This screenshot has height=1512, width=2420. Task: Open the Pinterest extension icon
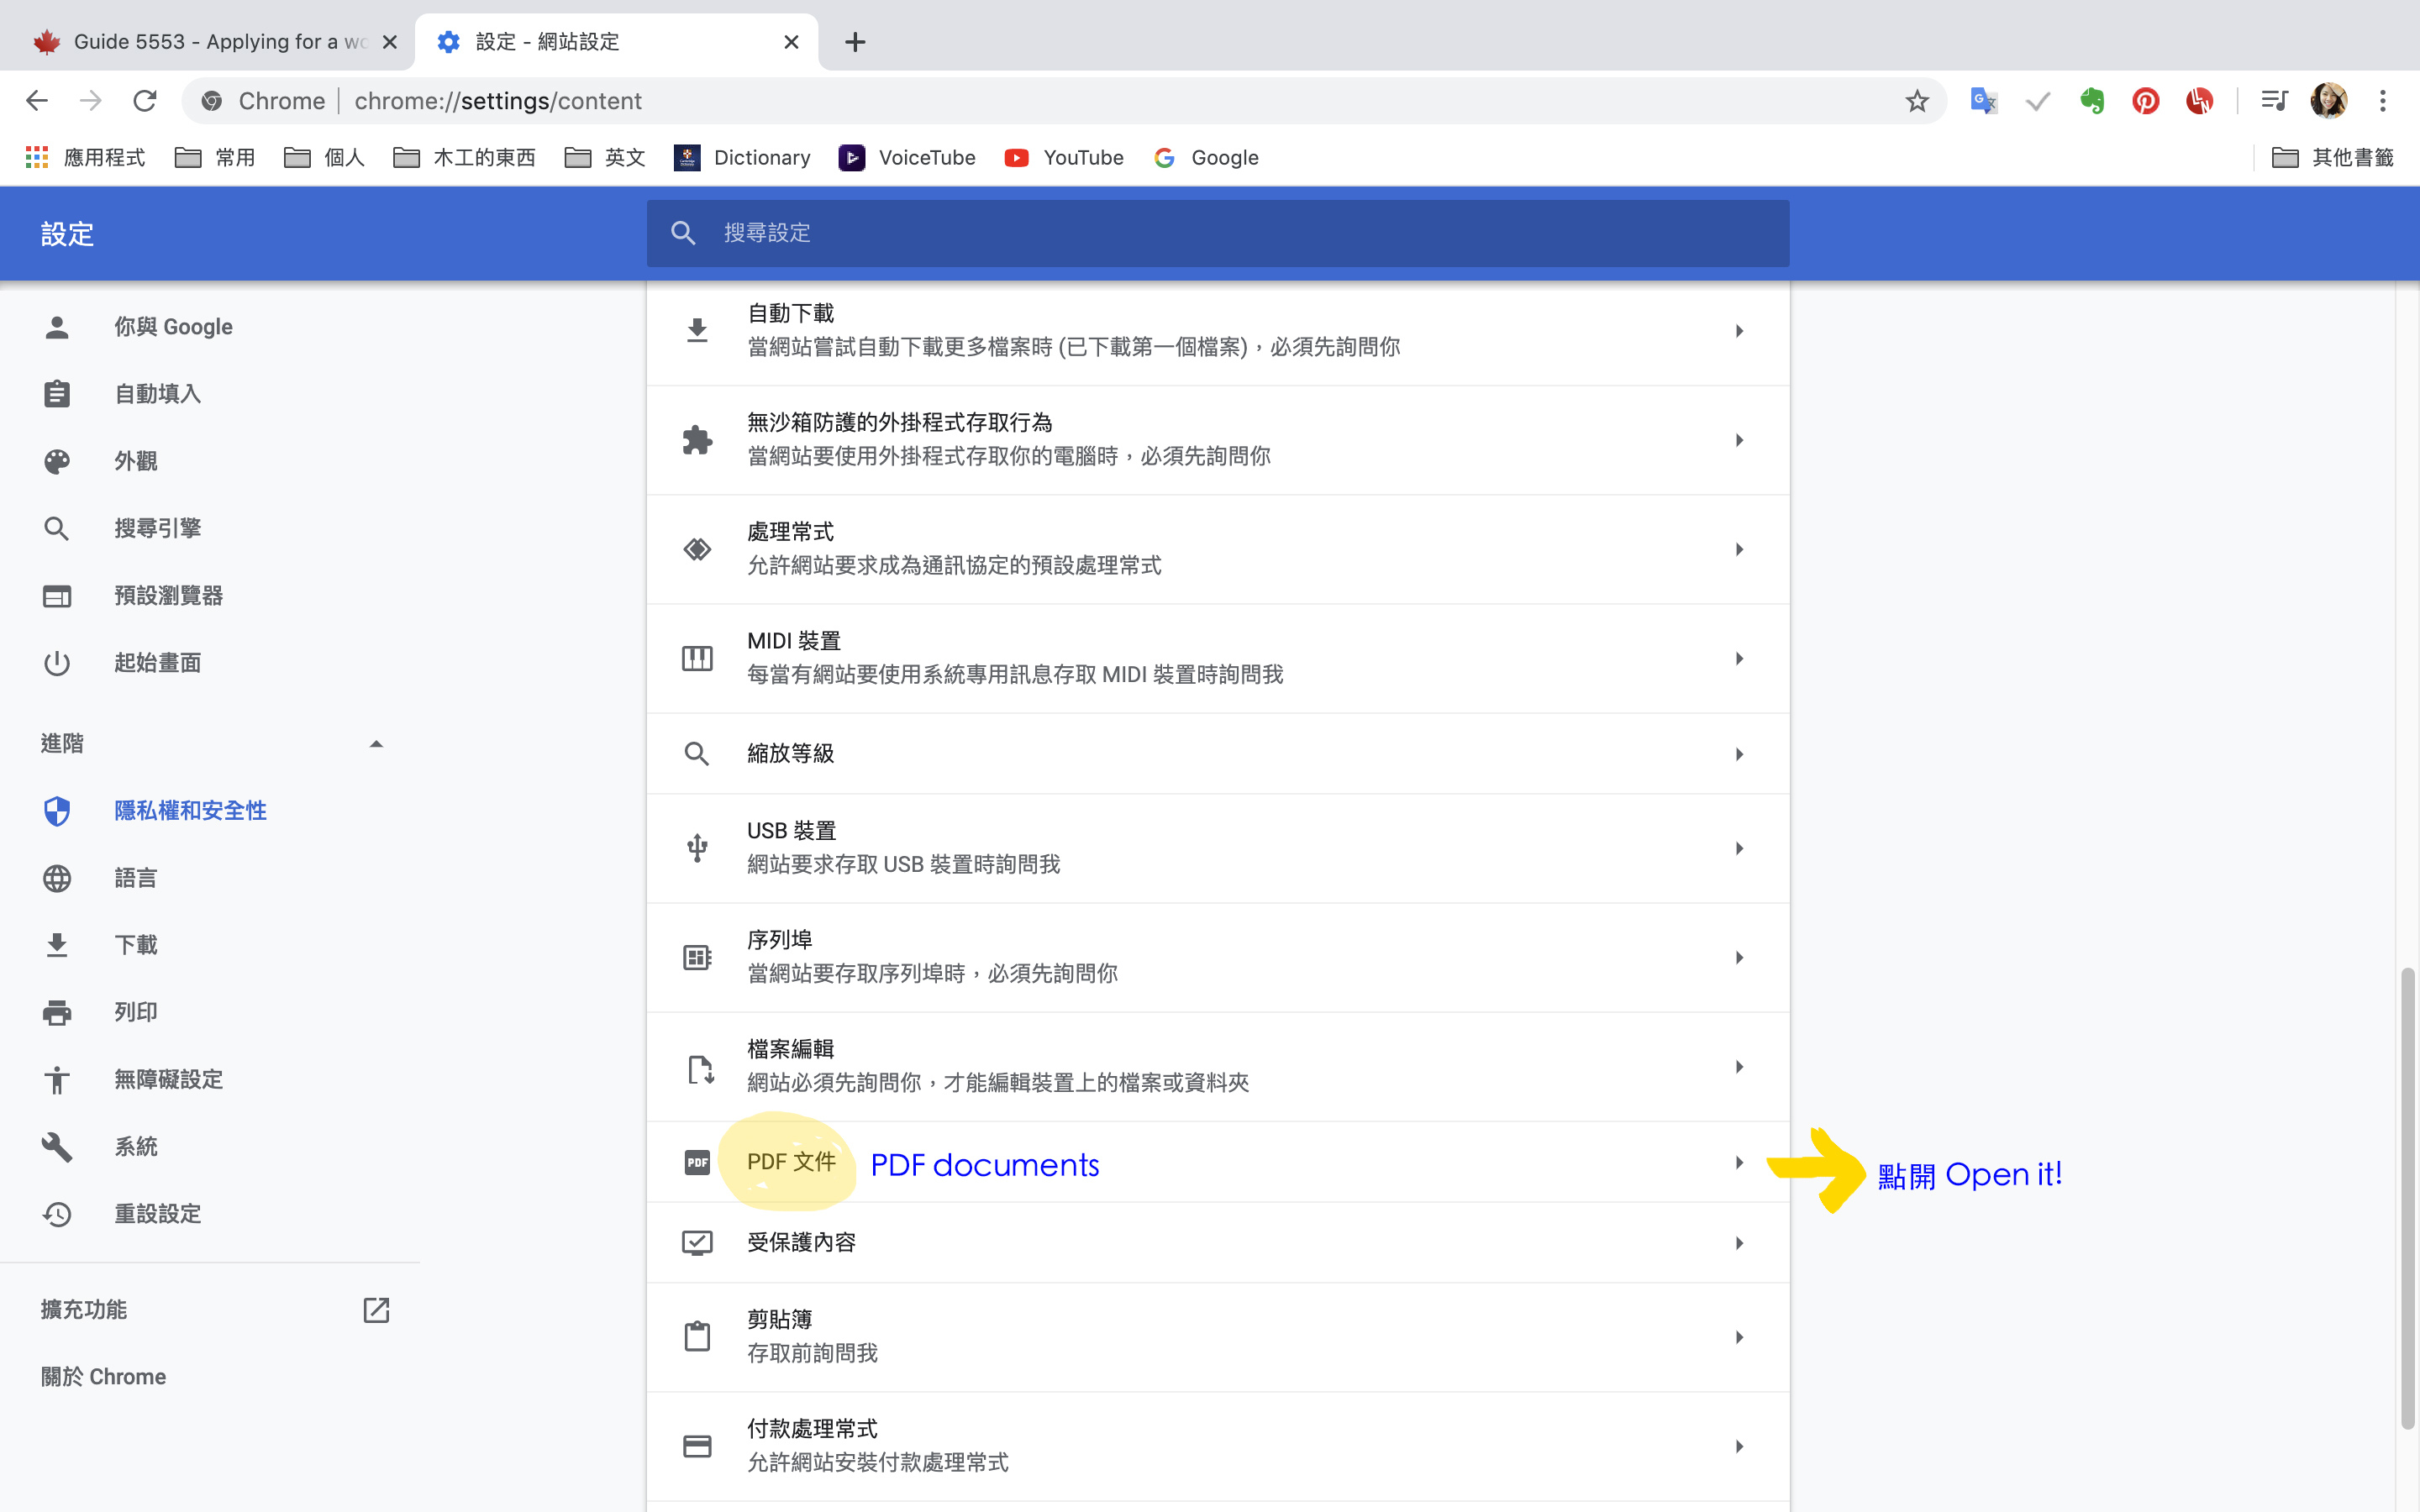tap(2145, 101)
